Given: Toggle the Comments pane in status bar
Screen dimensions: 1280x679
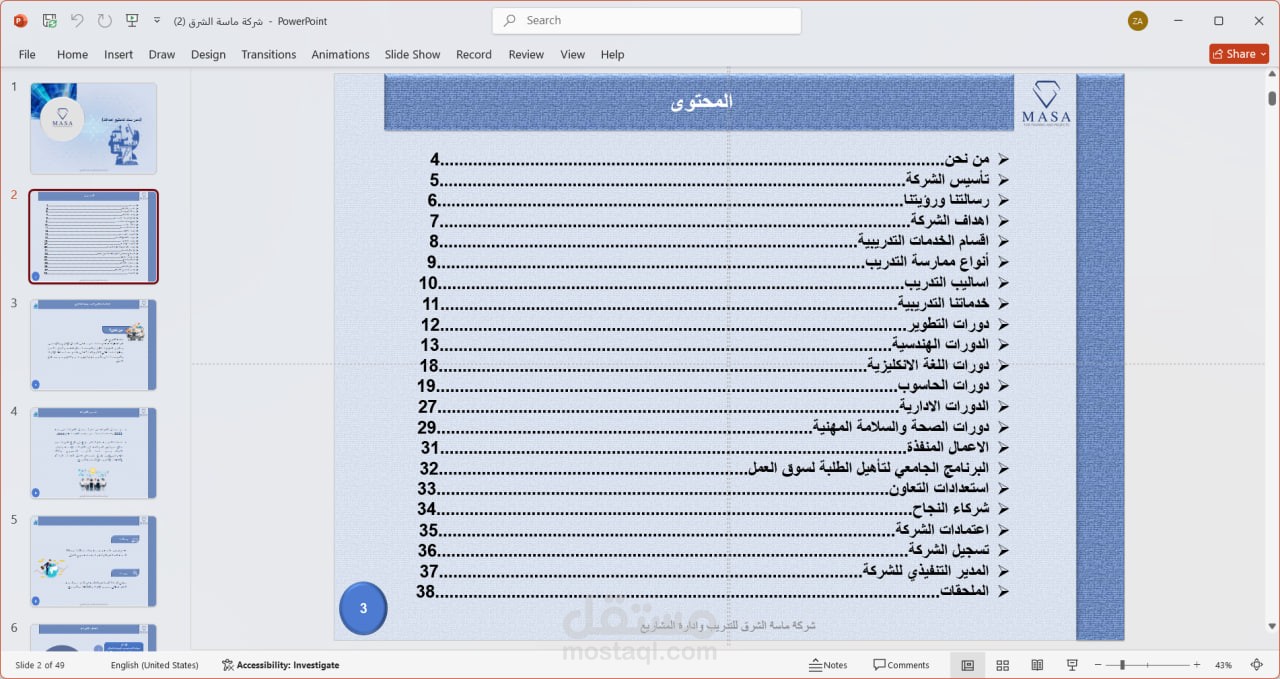Looking at the screenshot, I should [x=901, y=665].
